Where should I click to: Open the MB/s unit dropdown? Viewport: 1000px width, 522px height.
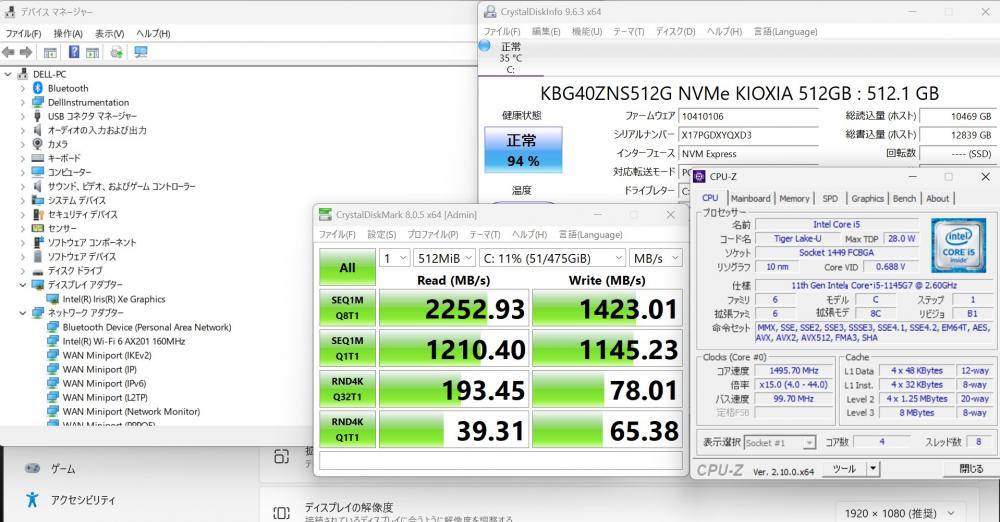pyautogui.click(x=656, y=258)
